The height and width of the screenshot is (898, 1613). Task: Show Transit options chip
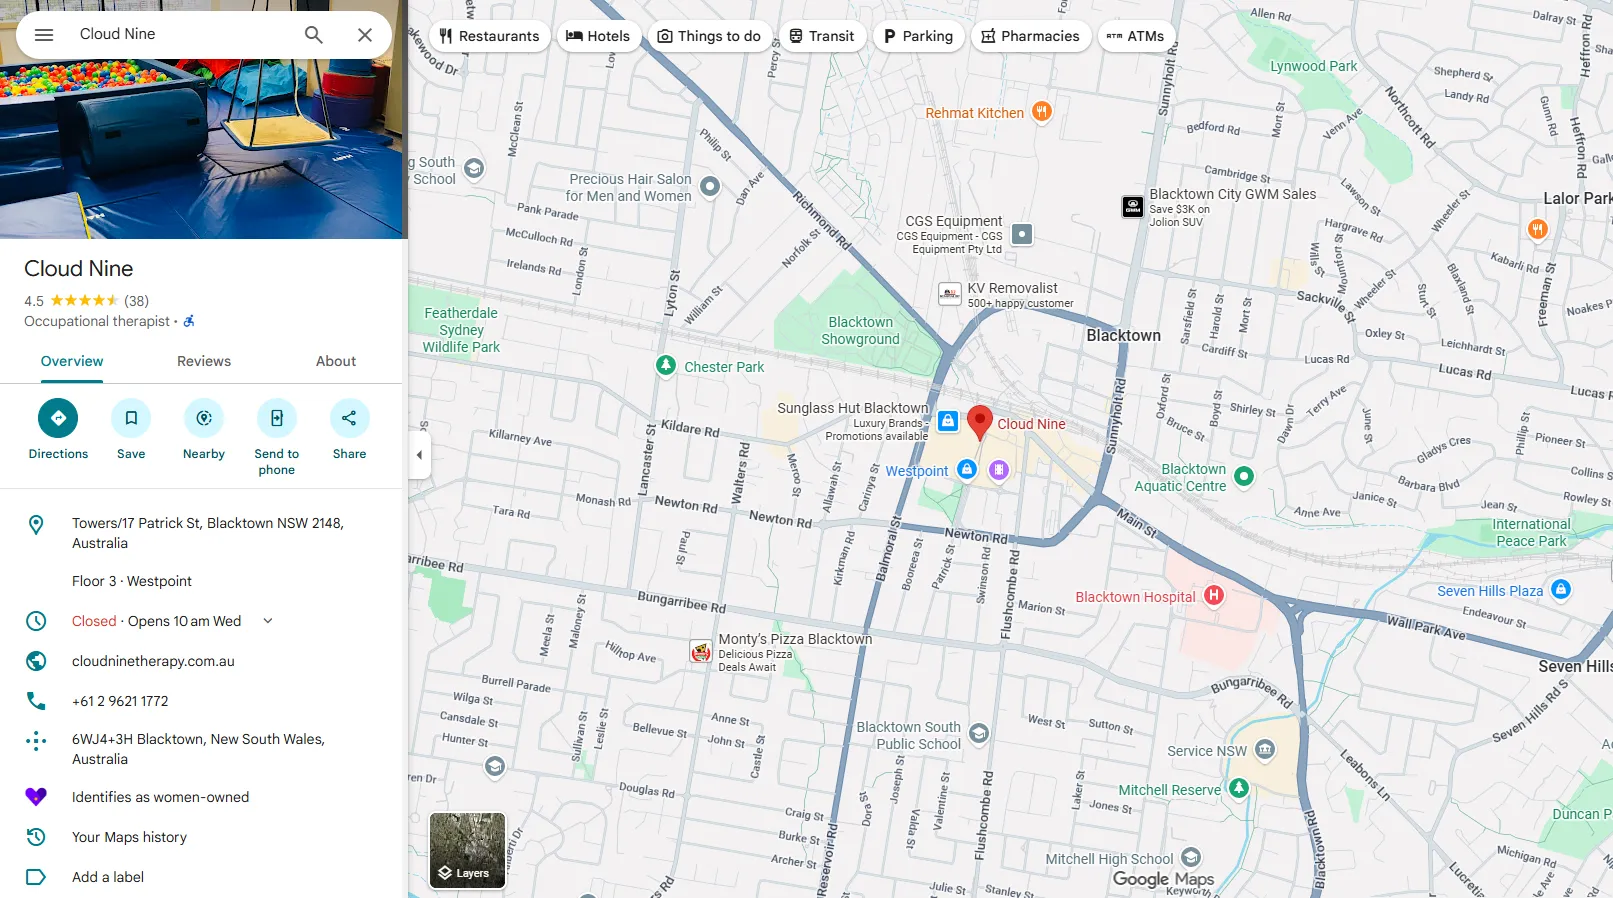click(822, 36)
